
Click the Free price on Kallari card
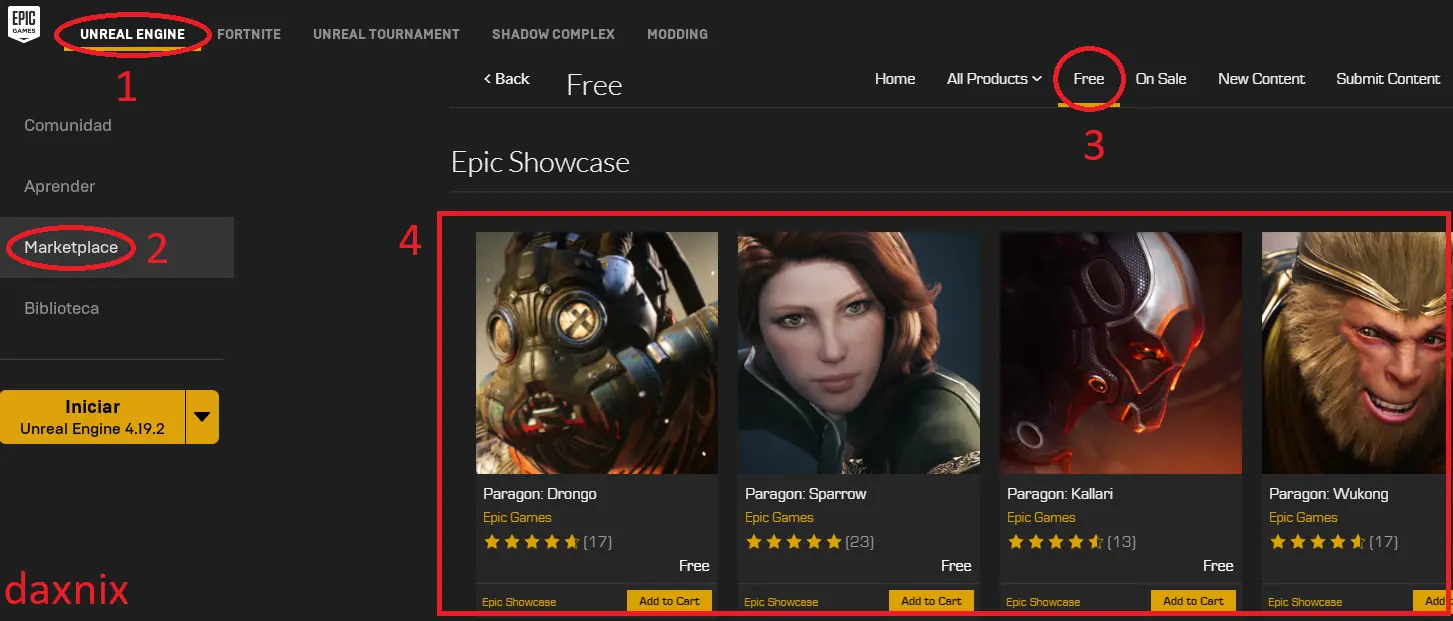[1218, 566]
